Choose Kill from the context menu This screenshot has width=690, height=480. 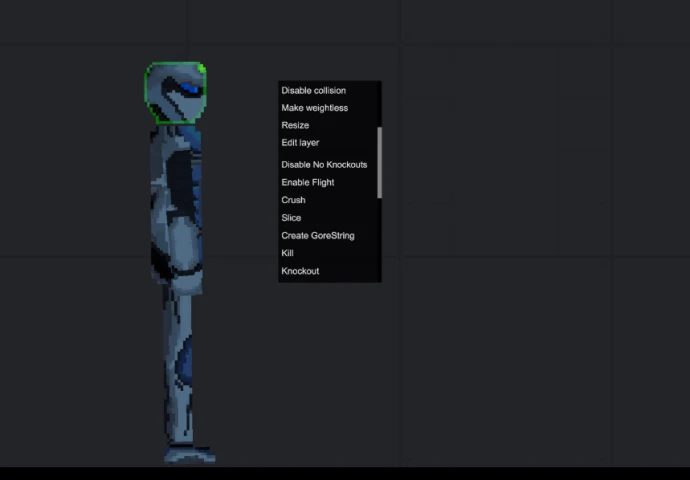tap(287, 254)
